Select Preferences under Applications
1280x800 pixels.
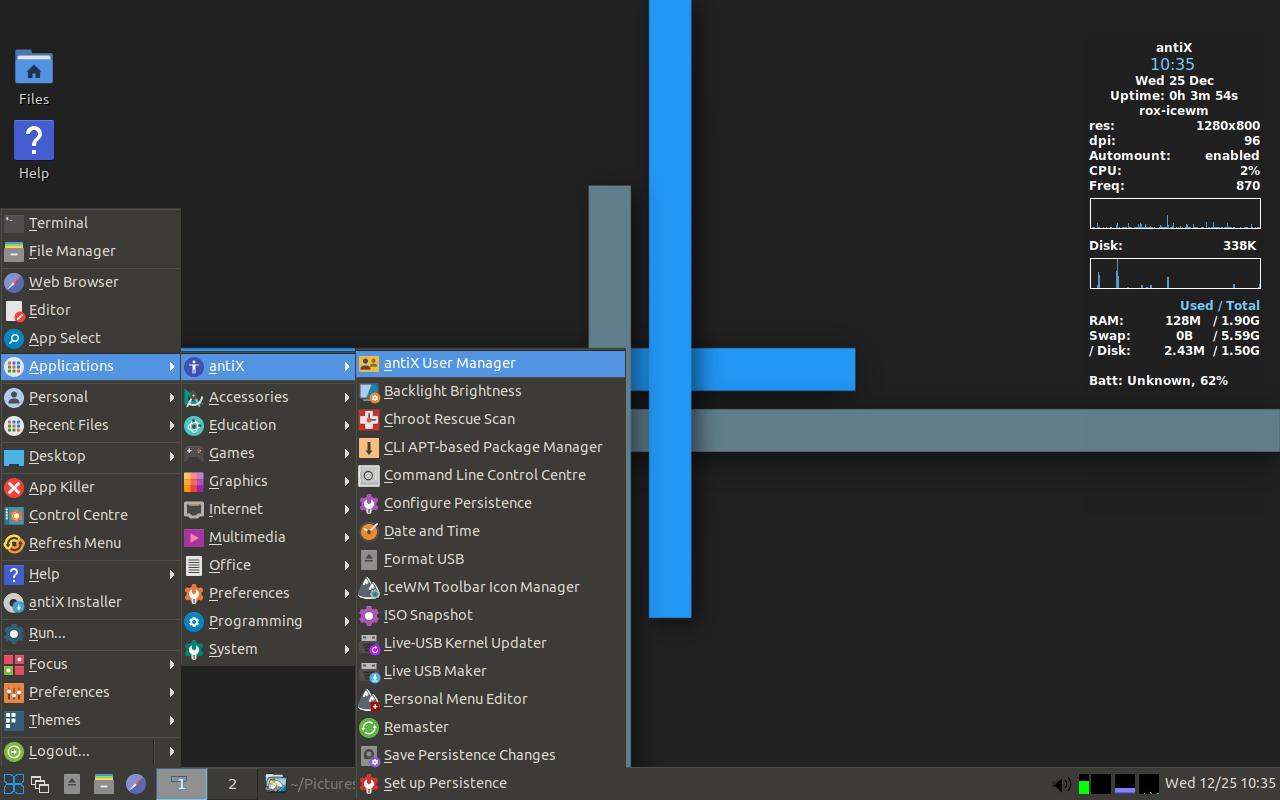point(268,593)
